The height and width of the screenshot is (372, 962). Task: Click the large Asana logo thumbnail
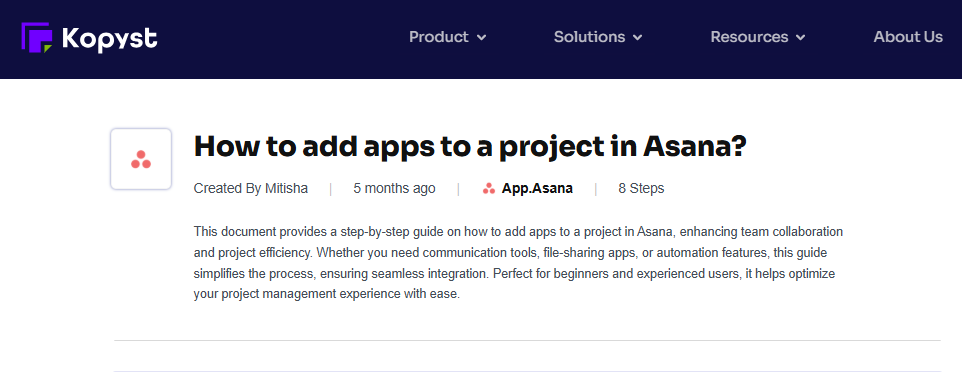(141, 159)
